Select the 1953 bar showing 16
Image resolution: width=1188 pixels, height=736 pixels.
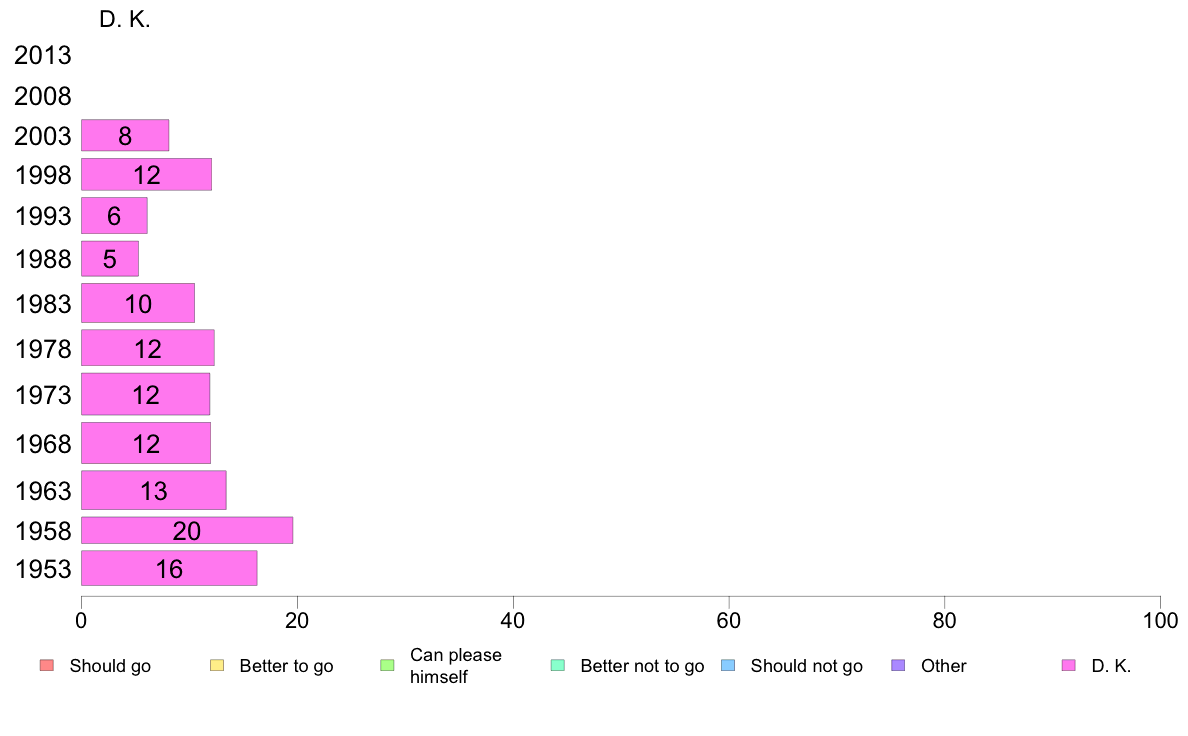point(169,568)
